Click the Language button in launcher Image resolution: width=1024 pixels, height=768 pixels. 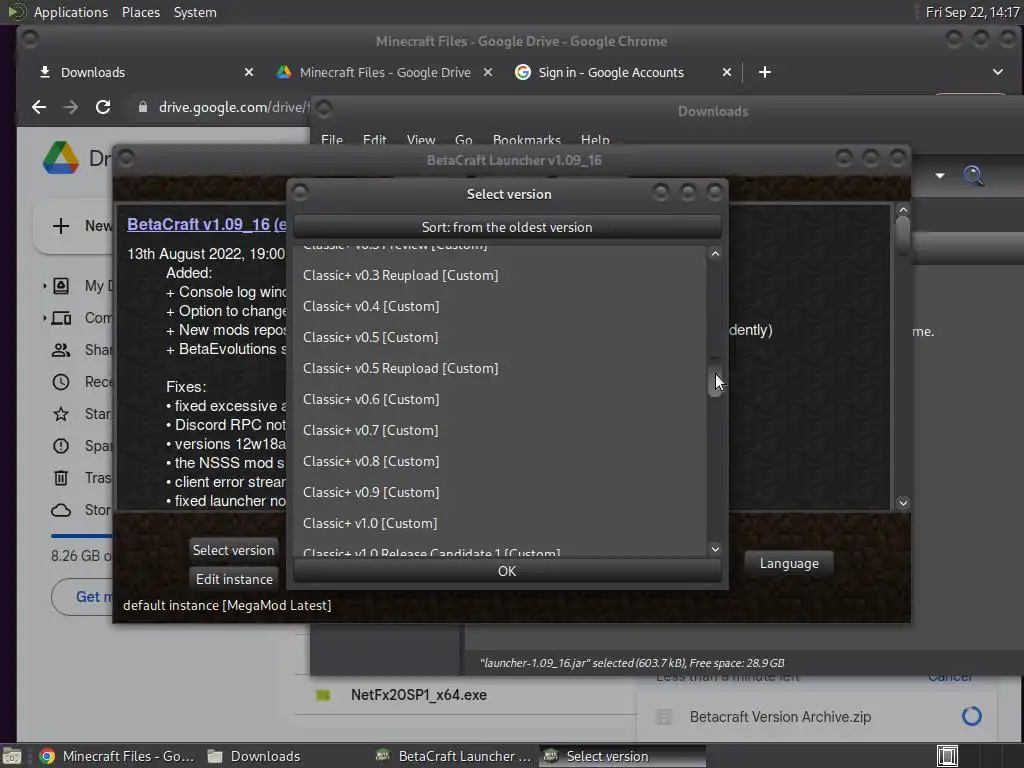(x=789, y=564)
